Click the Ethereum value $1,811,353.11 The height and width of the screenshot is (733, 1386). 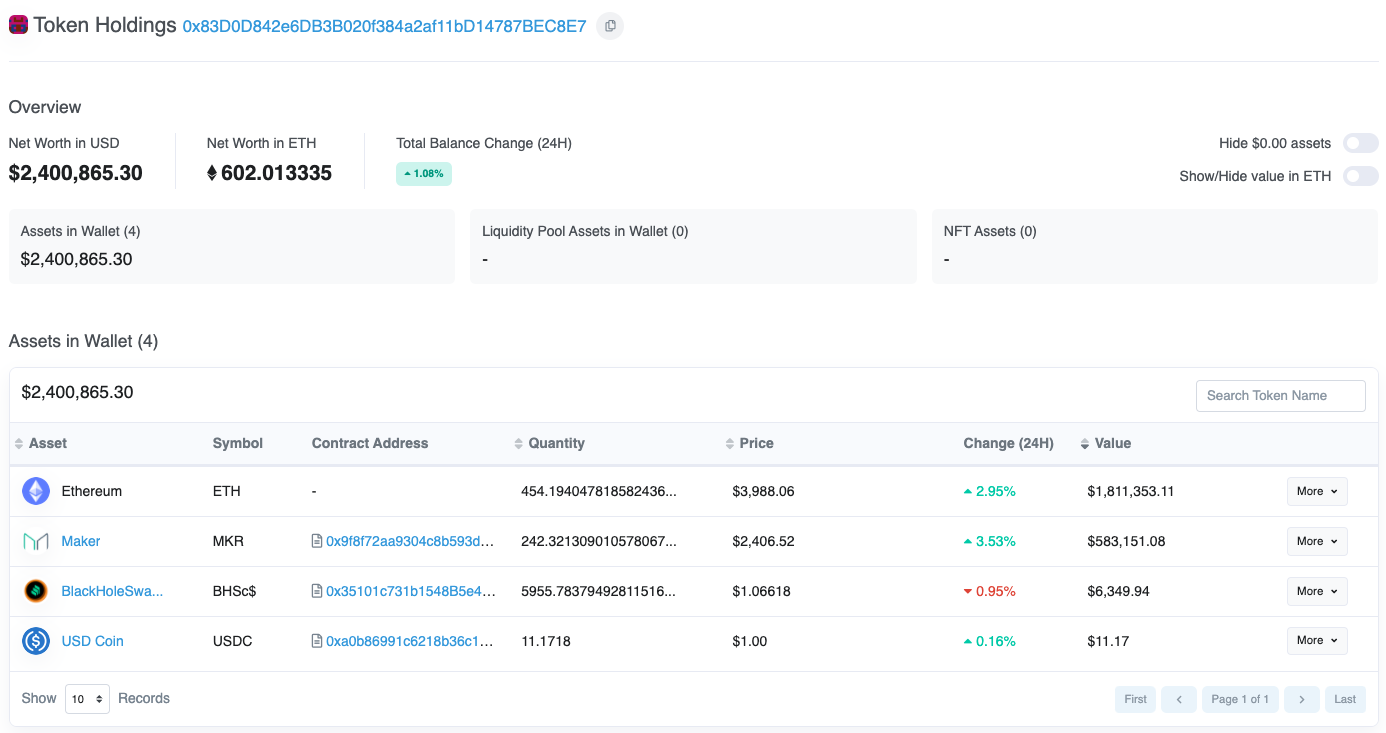click(x=1130, y=491)
